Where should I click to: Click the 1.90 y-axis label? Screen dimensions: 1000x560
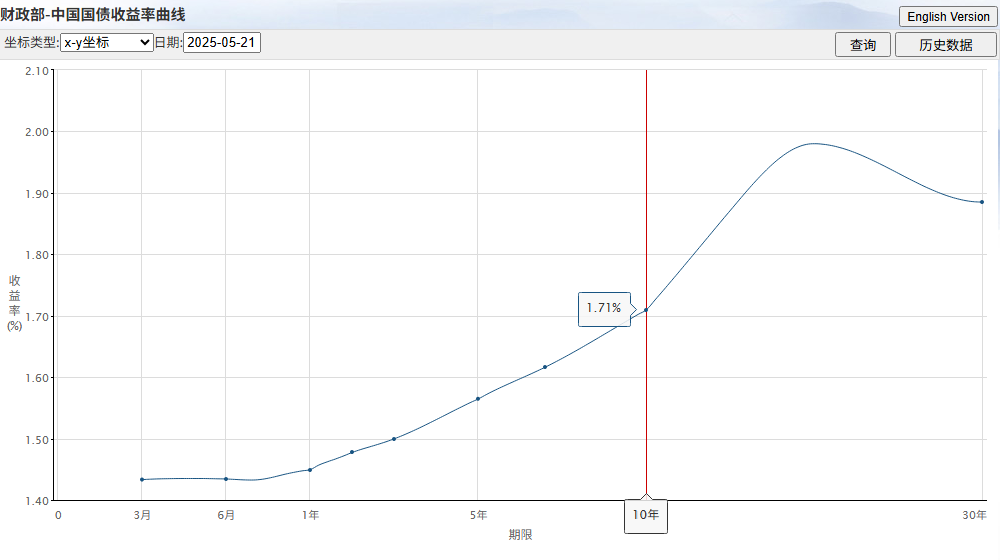(37, 194)
